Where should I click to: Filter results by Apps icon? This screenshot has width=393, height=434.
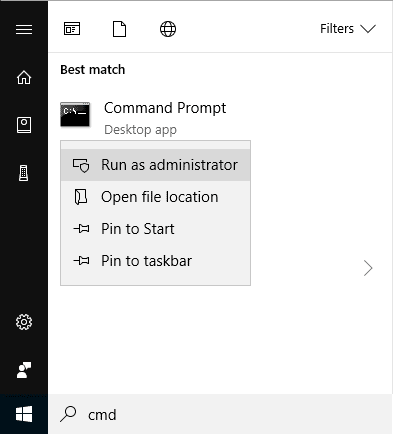pyautogui.click(x=72, y=29)
